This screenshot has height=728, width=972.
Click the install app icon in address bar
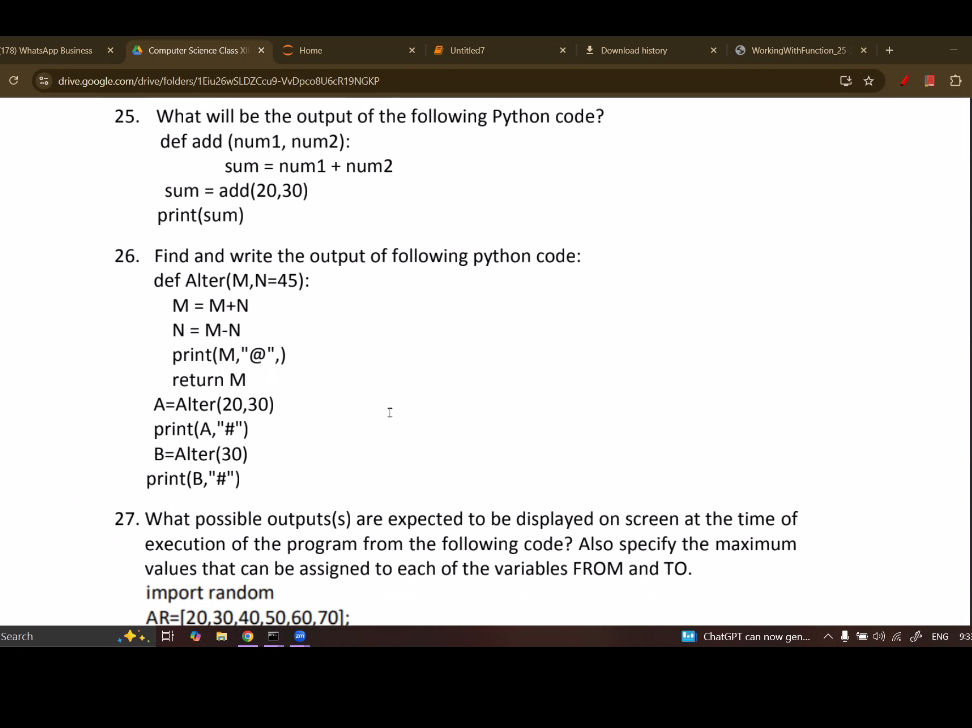tap(846, 81)
